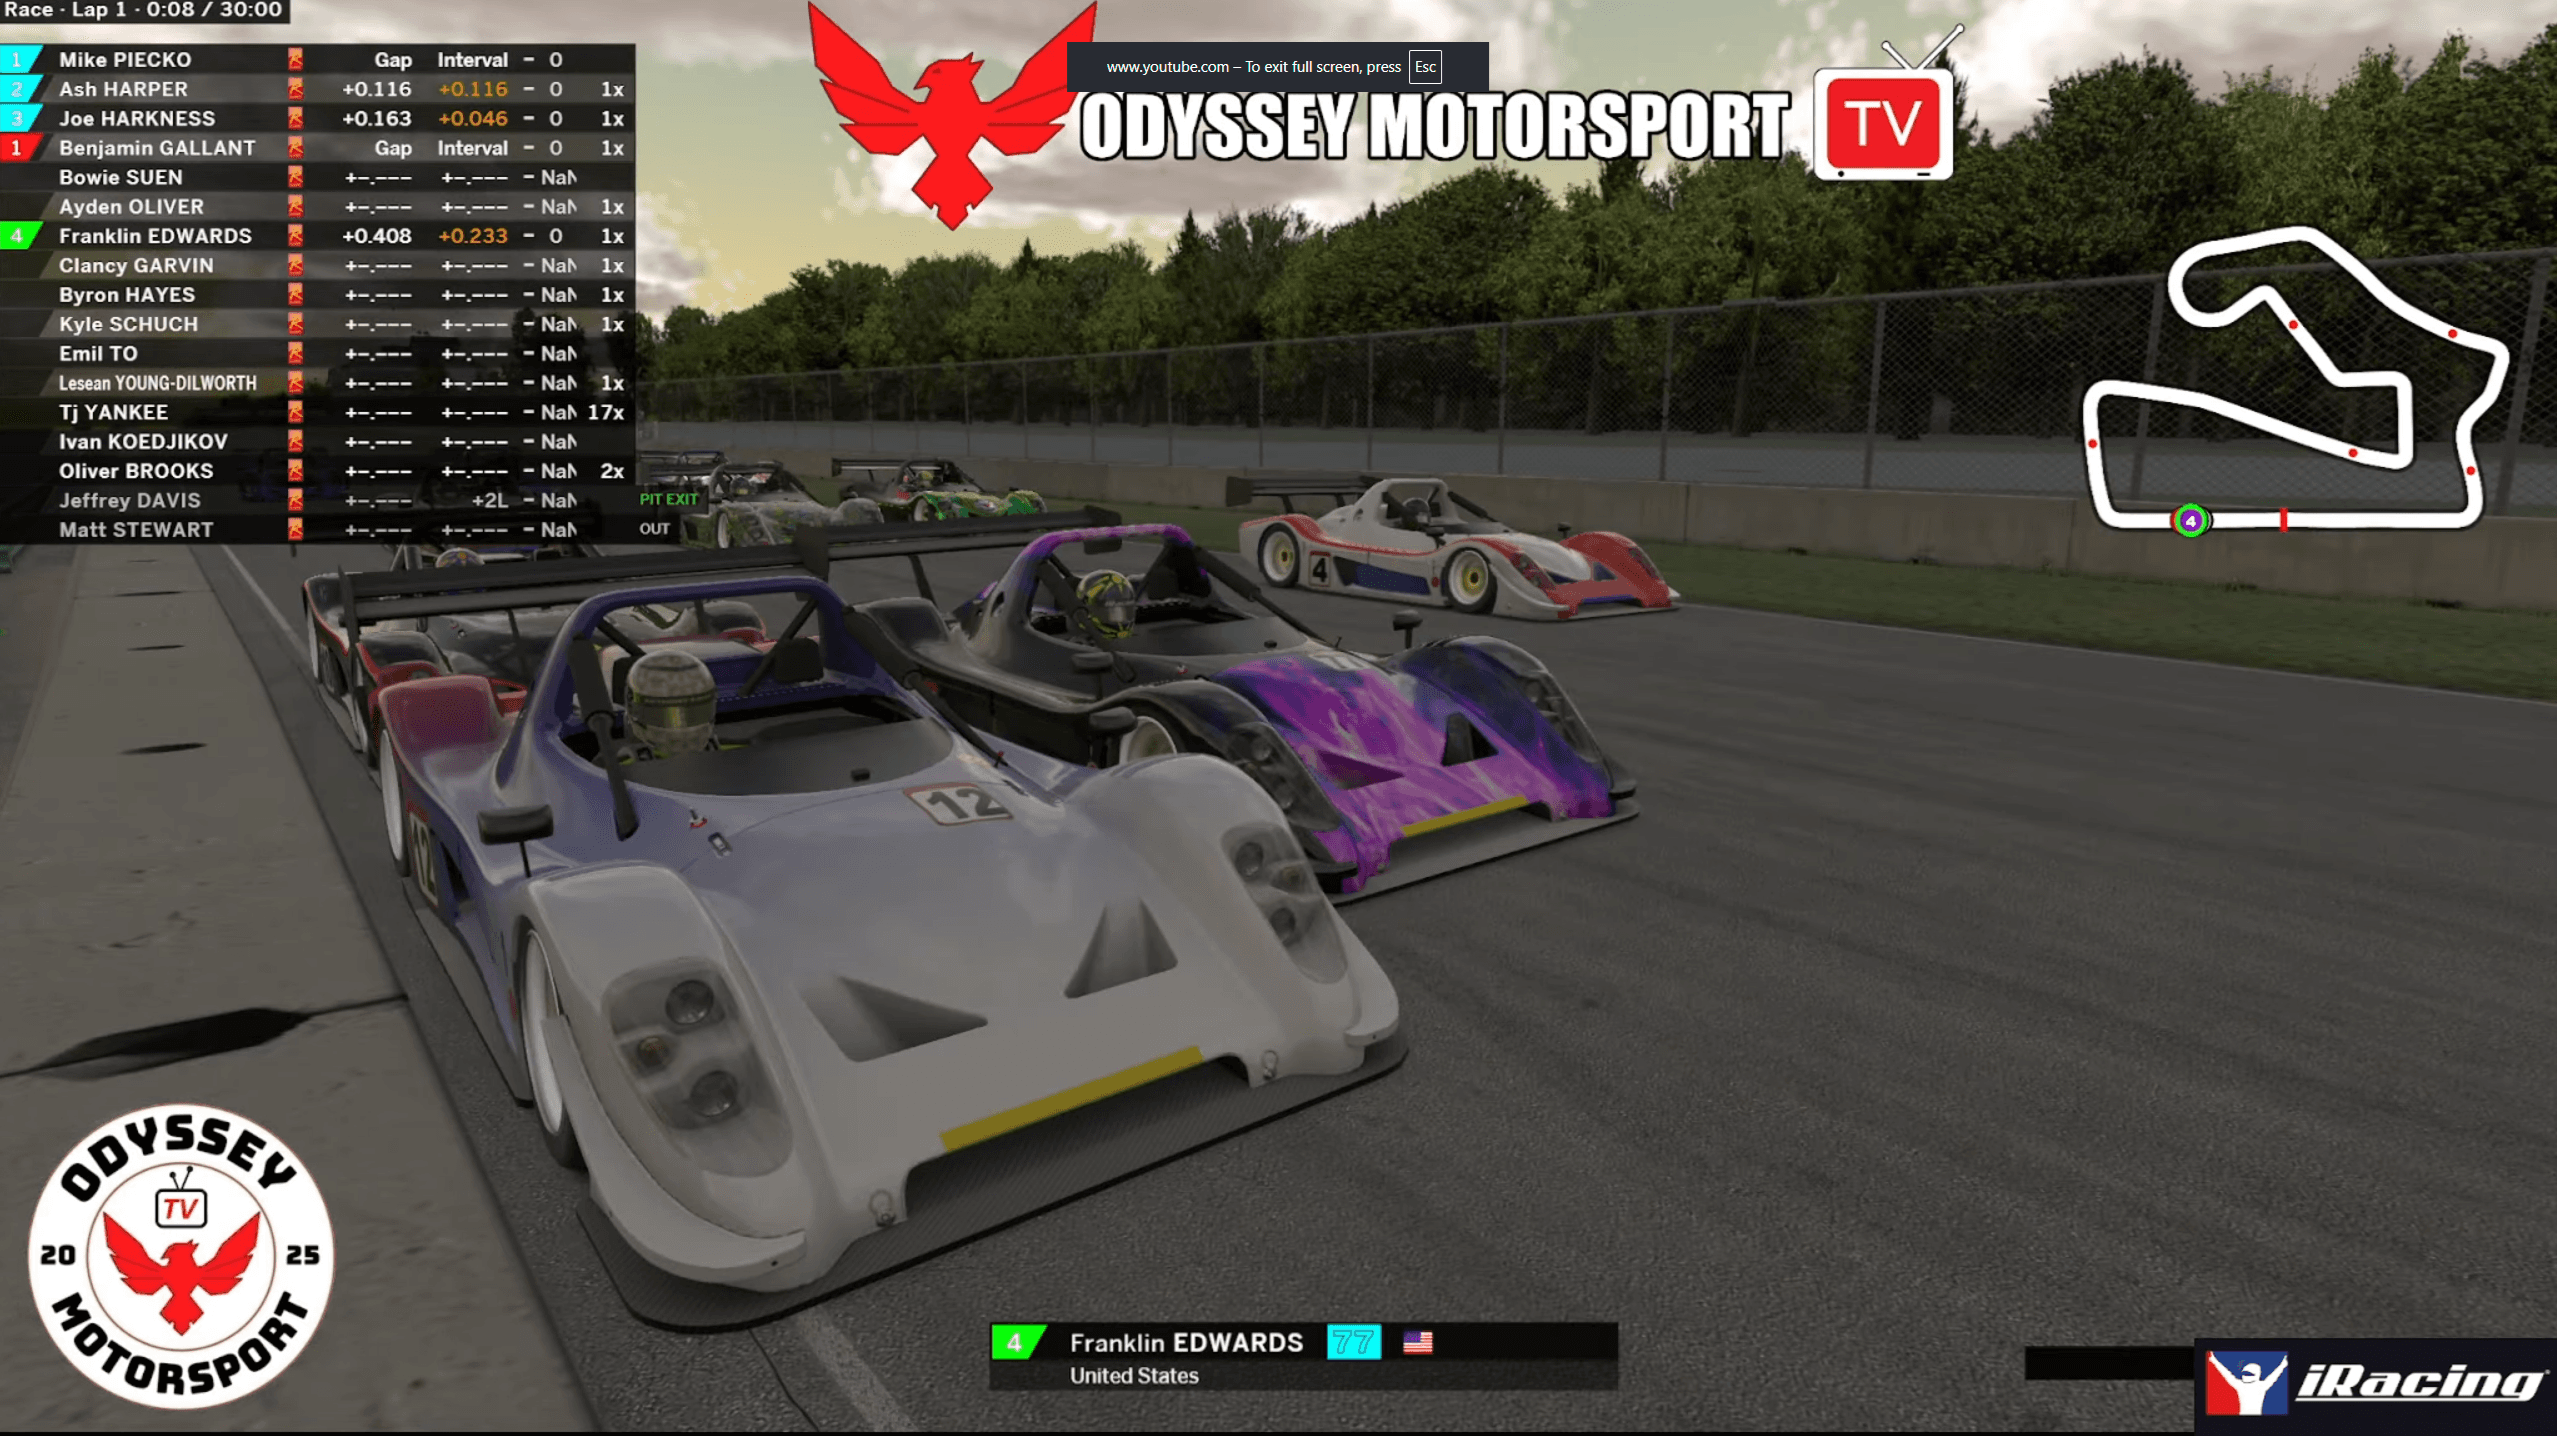Click the 2x incident count for Oliver BROOKS
This screenshot has width=2557, height=1438.
point(612,471)
